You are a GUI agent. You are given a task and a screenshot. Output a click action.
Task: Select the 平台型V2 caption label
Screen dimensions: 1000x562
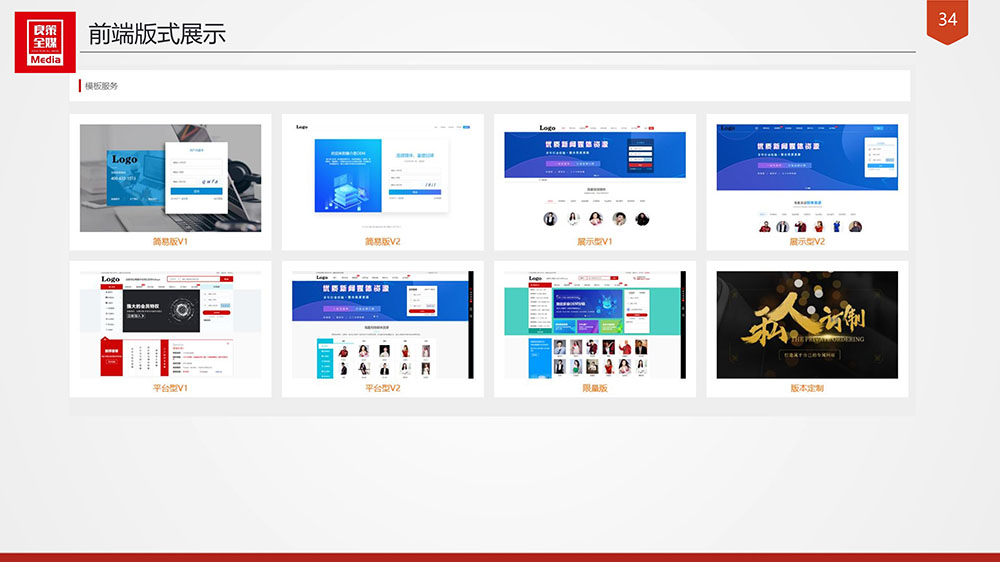pyautogui.click(x=382, y=388)
